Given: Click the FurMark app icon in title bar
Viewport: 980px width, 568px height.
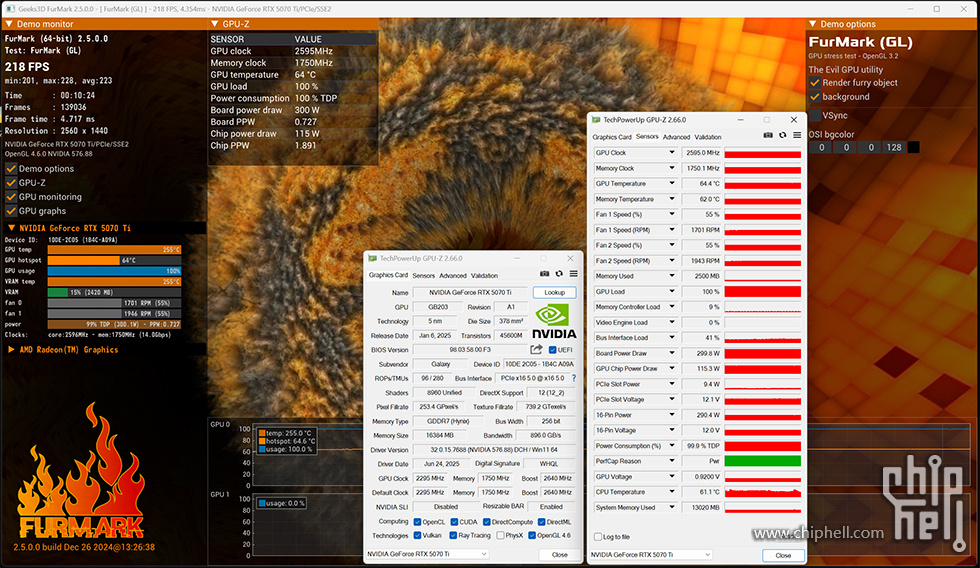Looking at the screenshot, I should point(10,9).
